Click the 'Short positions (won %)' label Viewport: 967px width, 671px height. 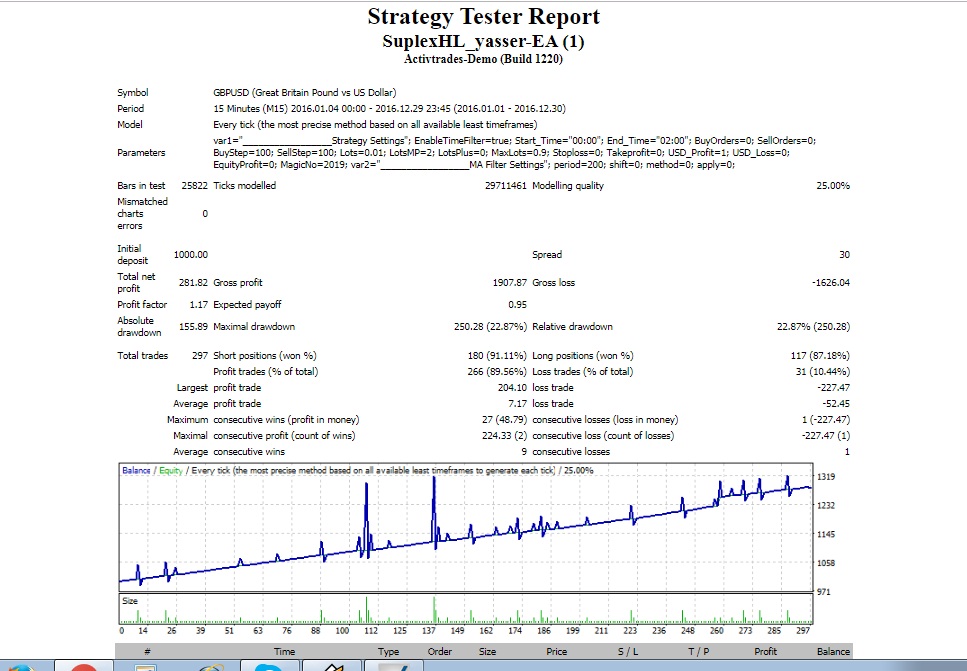265,356
